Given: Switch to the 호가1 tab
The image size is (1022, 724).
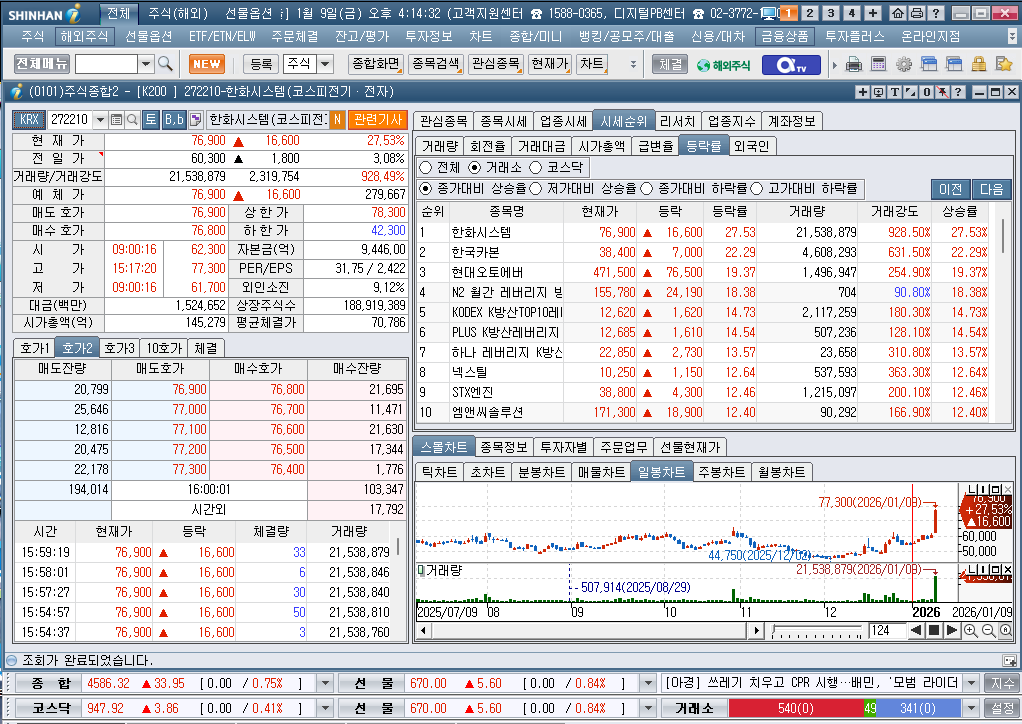Looking at the screenshot, I should click(x=35, y=348).
